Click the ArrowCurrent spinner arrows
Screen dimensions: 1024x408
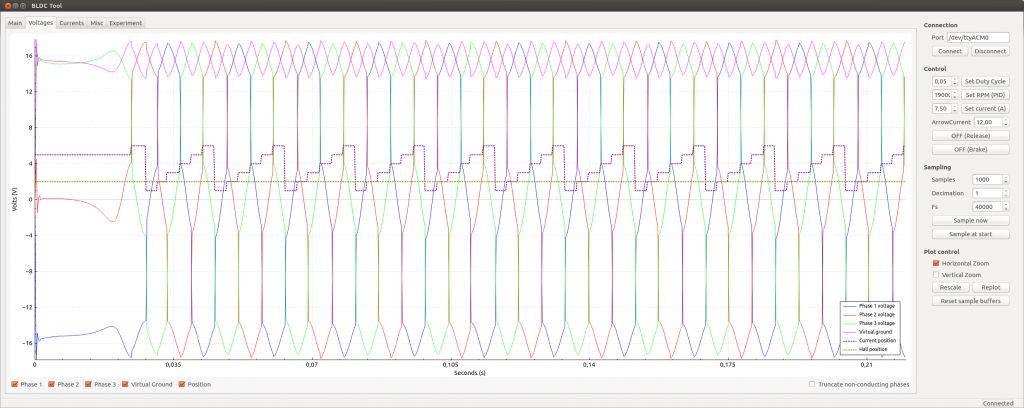[x=1006, y=122]
